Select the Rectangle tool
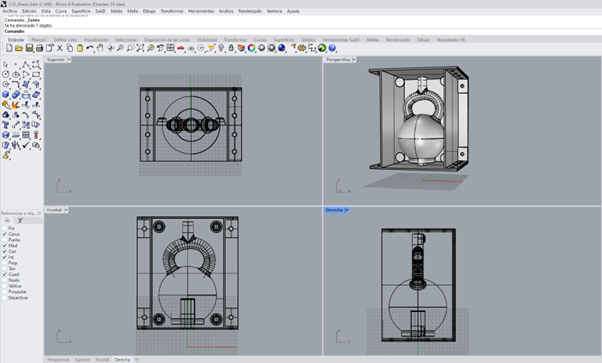This screenshot has width=602, height=363. click(x=36, y=74)
